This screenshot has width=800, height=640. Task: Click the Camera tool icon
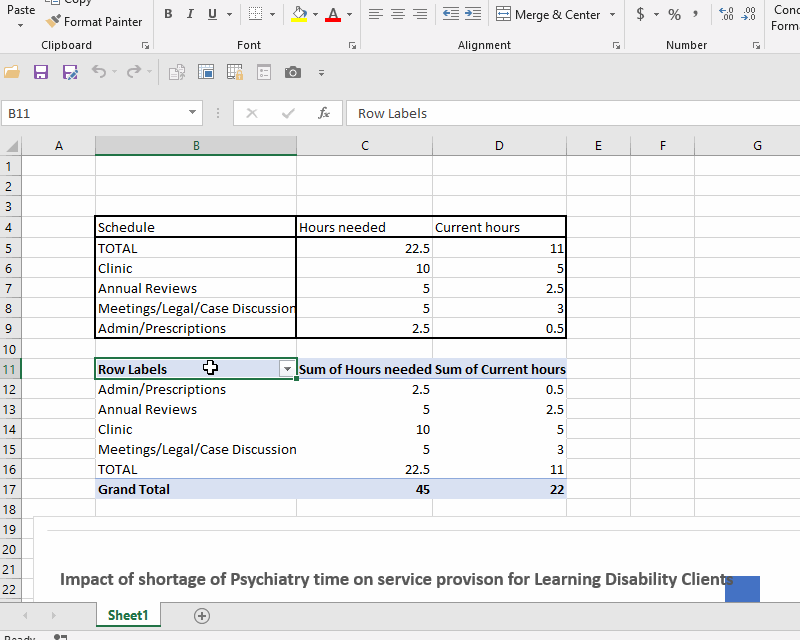(293, 72)
